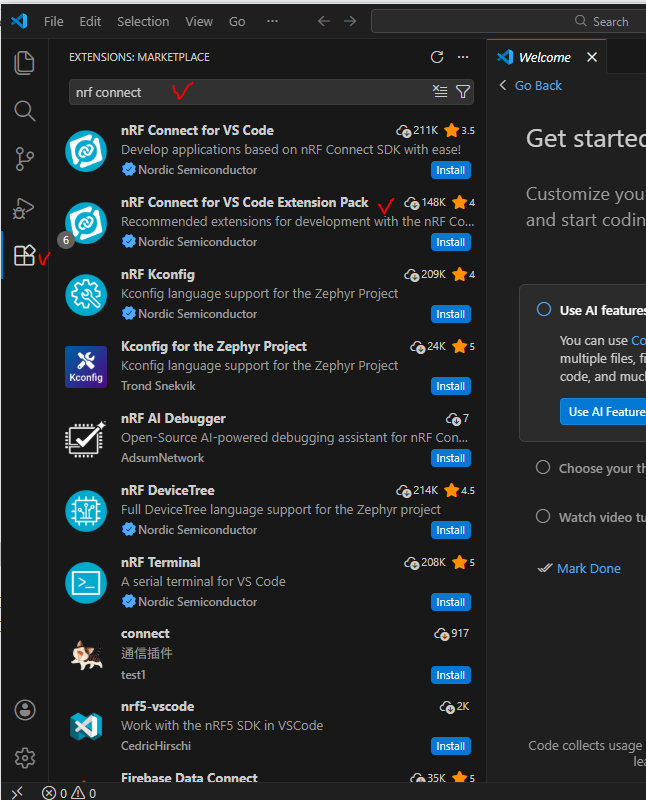
Task: Close the Welcome tab
Action: tap(592, 57)
